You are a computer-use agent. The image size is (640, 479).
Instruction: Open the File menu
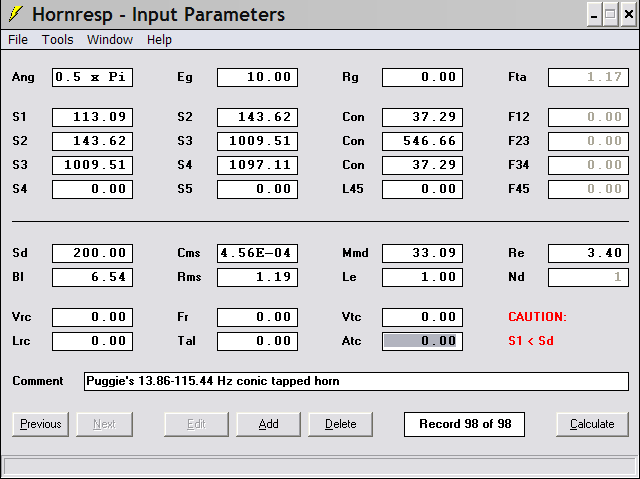(x=18, y=40)
